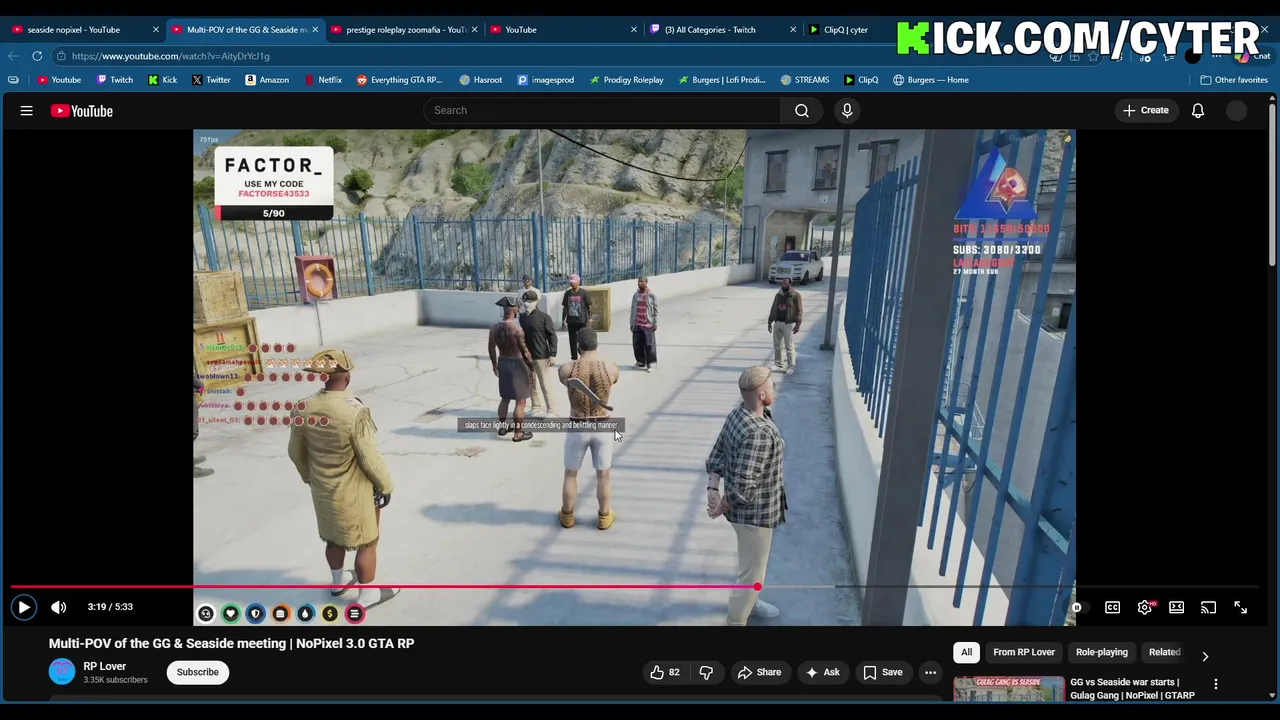Select Related filter chip
Screen dimensions: 1280x720
click(1164, 652)
